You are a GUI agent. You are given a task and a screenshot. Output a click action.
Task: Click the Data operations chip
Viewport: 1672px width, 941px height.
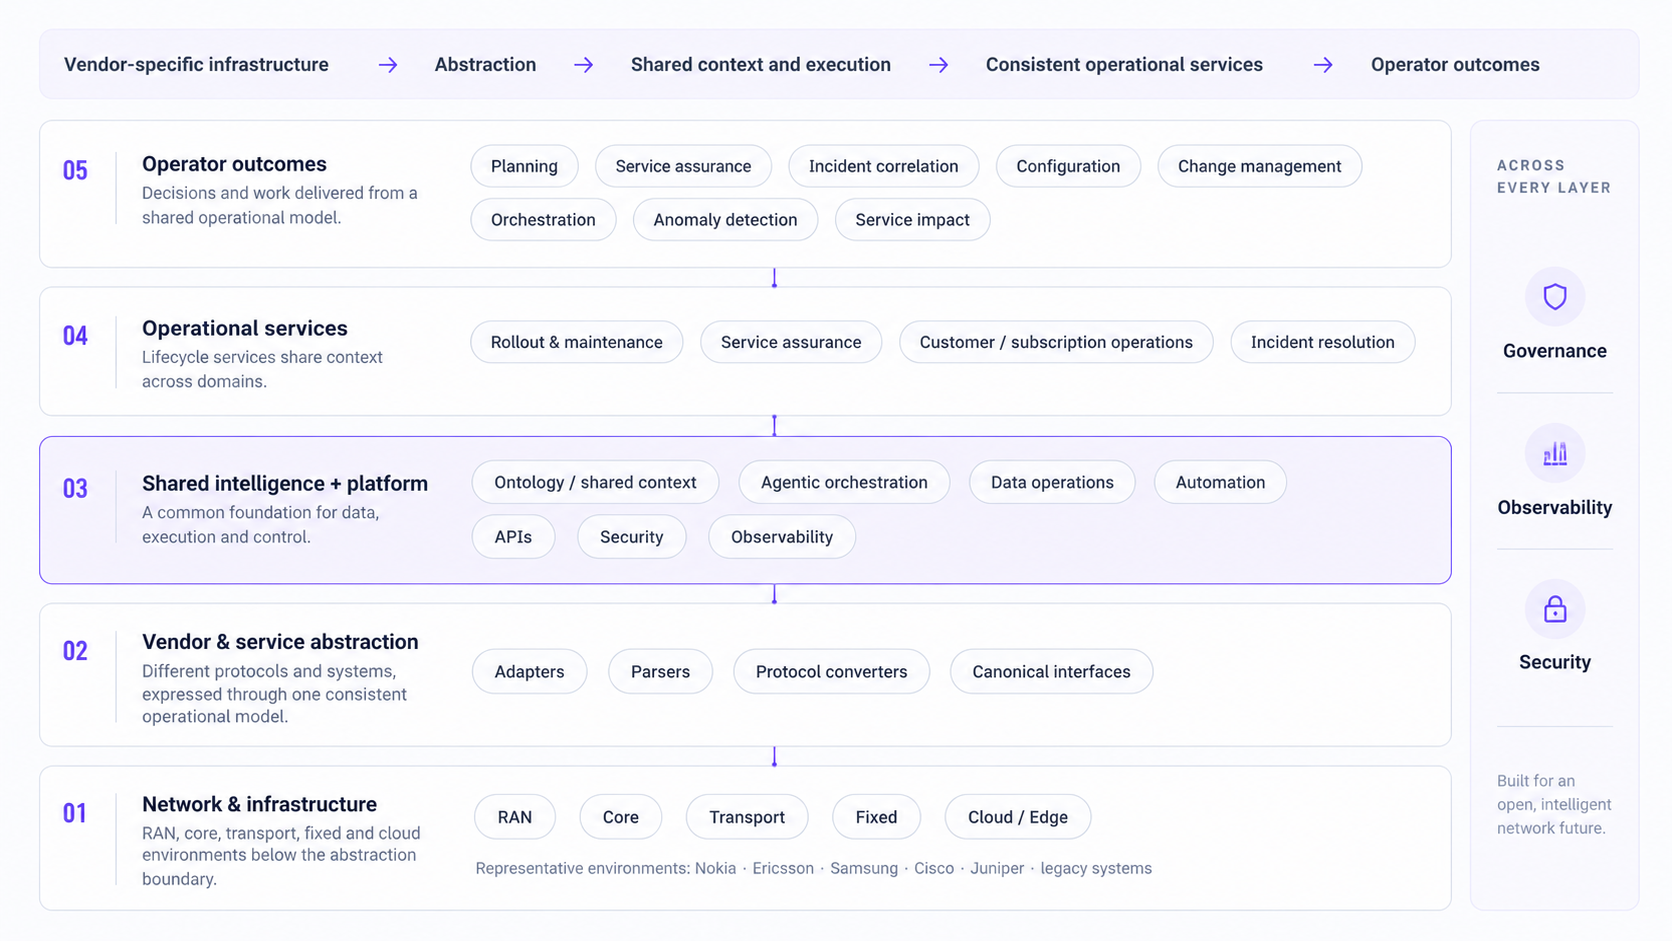click(x=1052, y=482)
